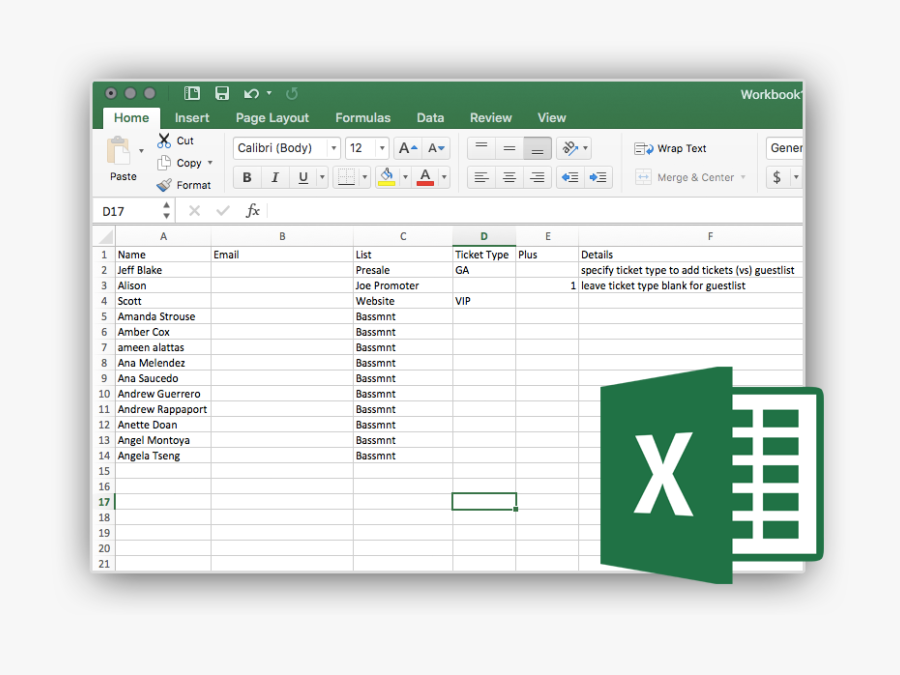
Task: Select cell containing Jeff Blake
Action: [164, 270]
